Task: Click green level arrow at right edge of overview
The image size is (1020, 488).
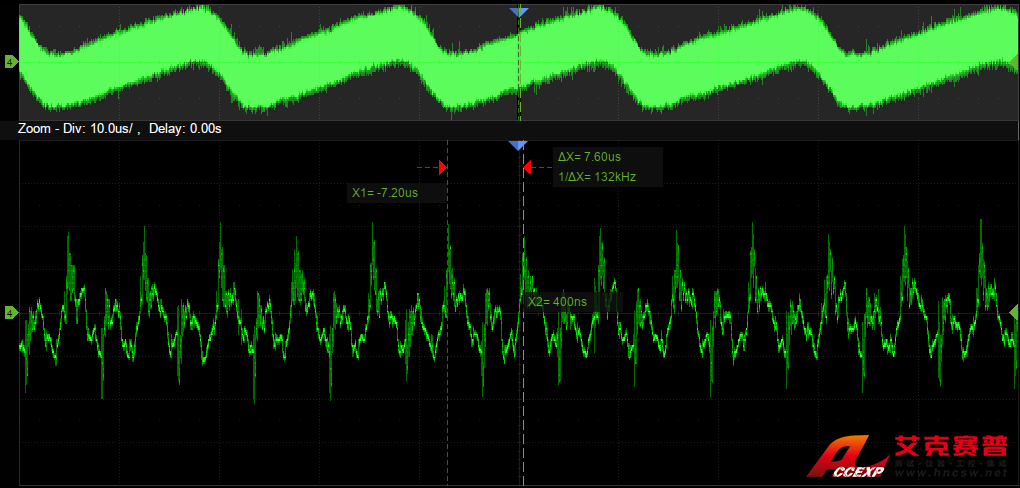Action: 1012,62
